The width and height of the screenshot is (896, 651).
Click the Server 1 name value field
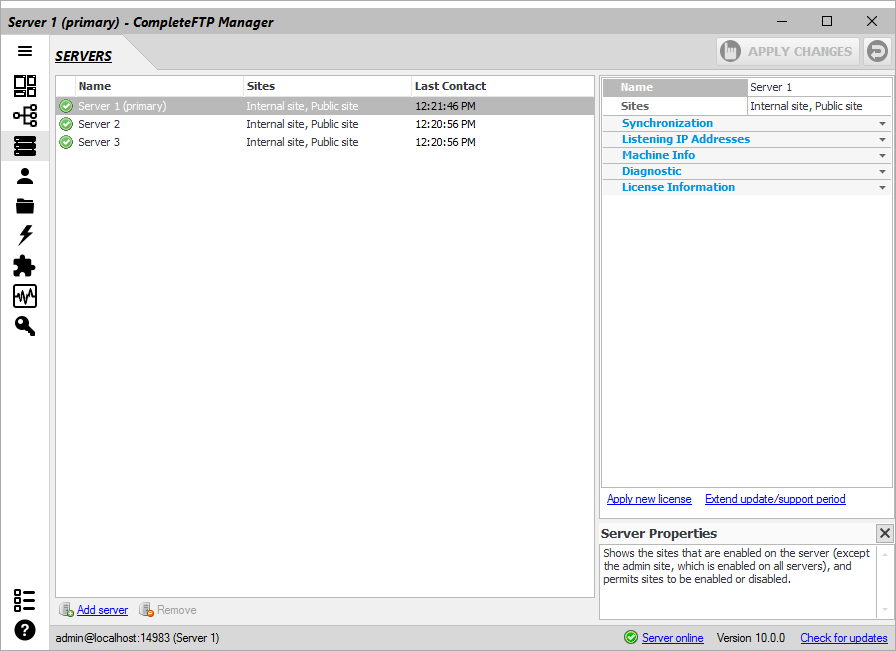click(819, 87)
